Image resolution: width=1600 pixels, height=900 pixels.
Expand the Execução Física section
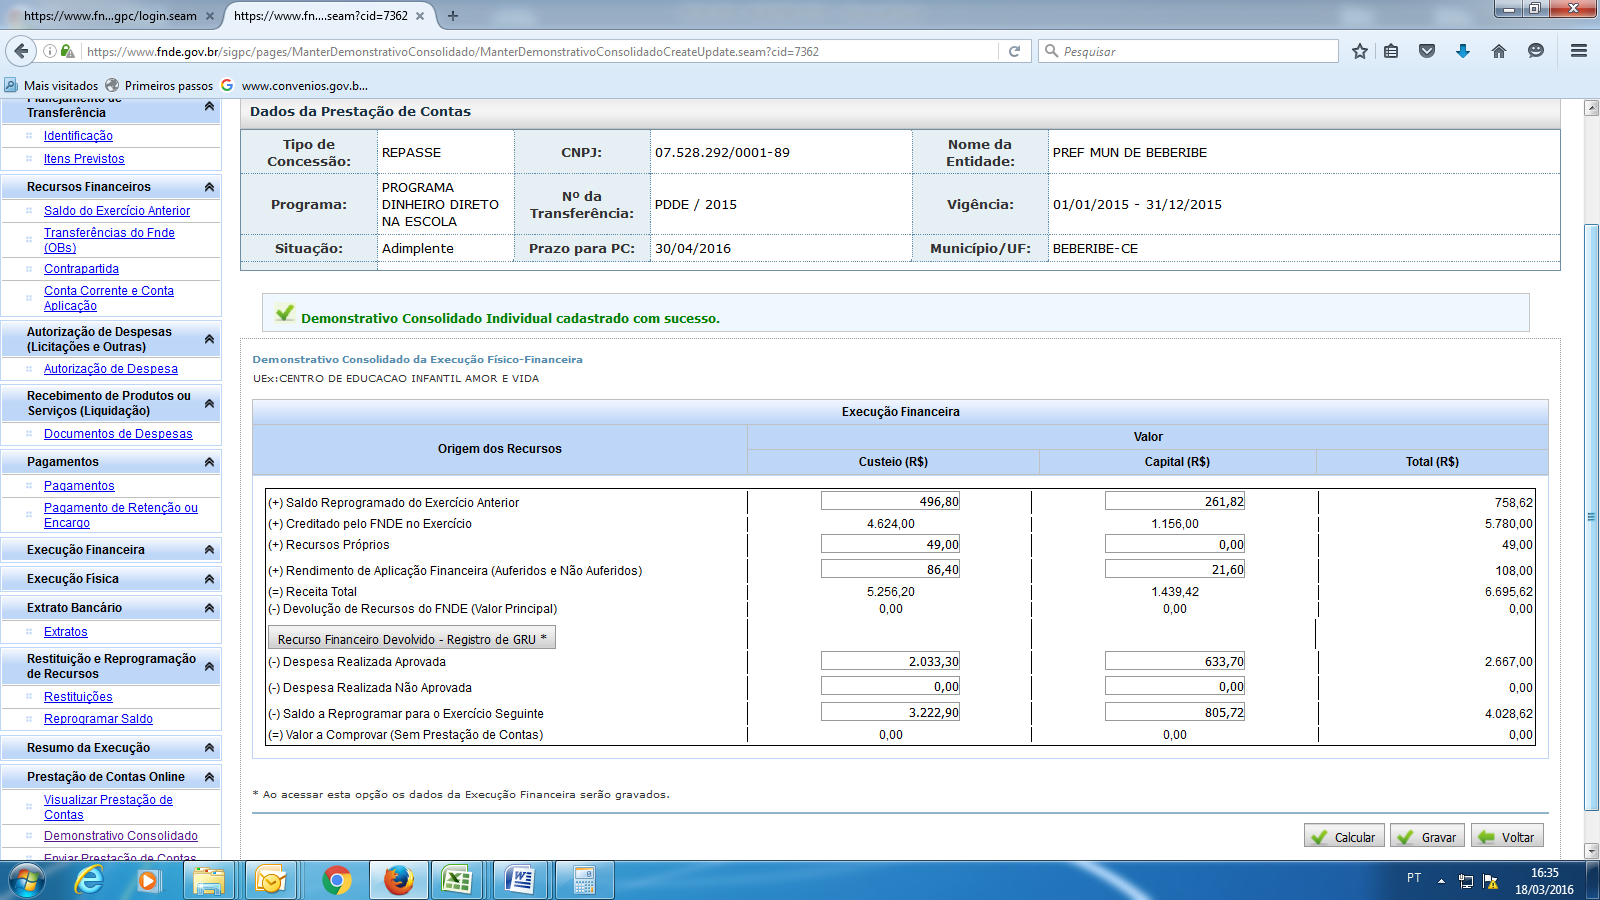pyautogui.click(x=209, y=579)
